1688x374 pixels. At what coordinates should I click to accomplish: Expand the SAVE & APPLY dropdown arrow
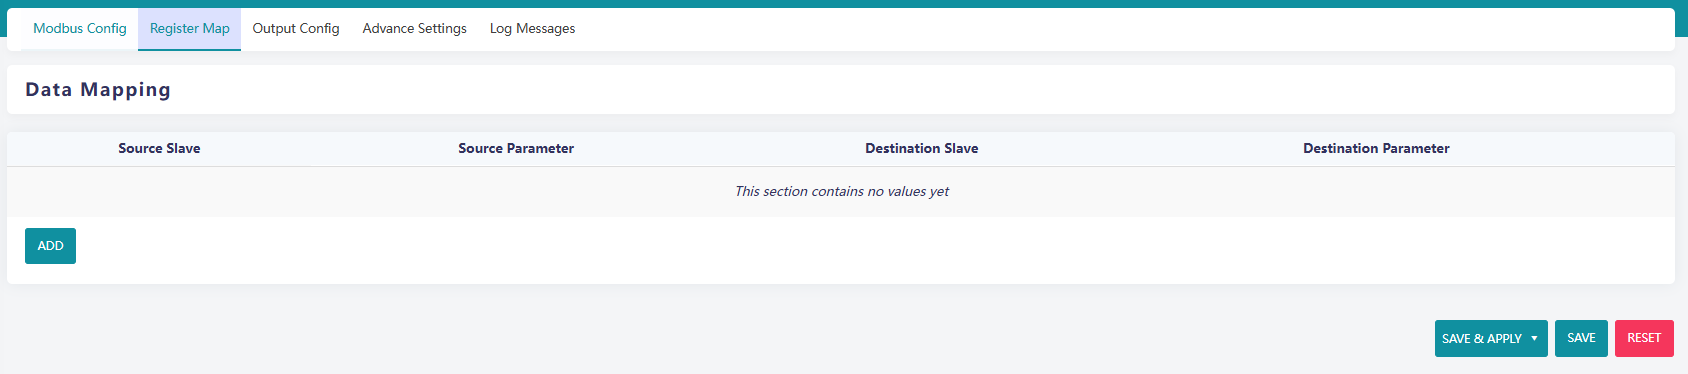(x=1534, y=339)
